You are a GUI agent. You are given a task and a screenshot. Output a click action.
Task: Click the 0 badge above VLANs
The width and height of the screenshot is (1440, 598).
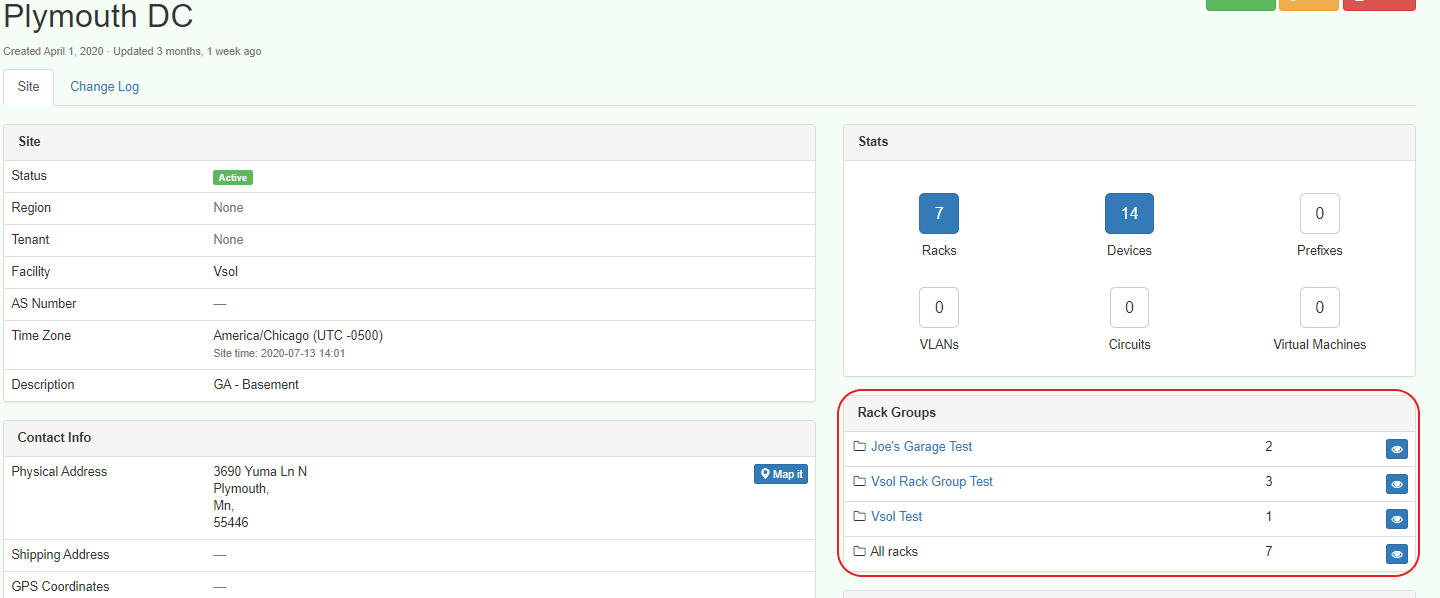pos(939,307)
